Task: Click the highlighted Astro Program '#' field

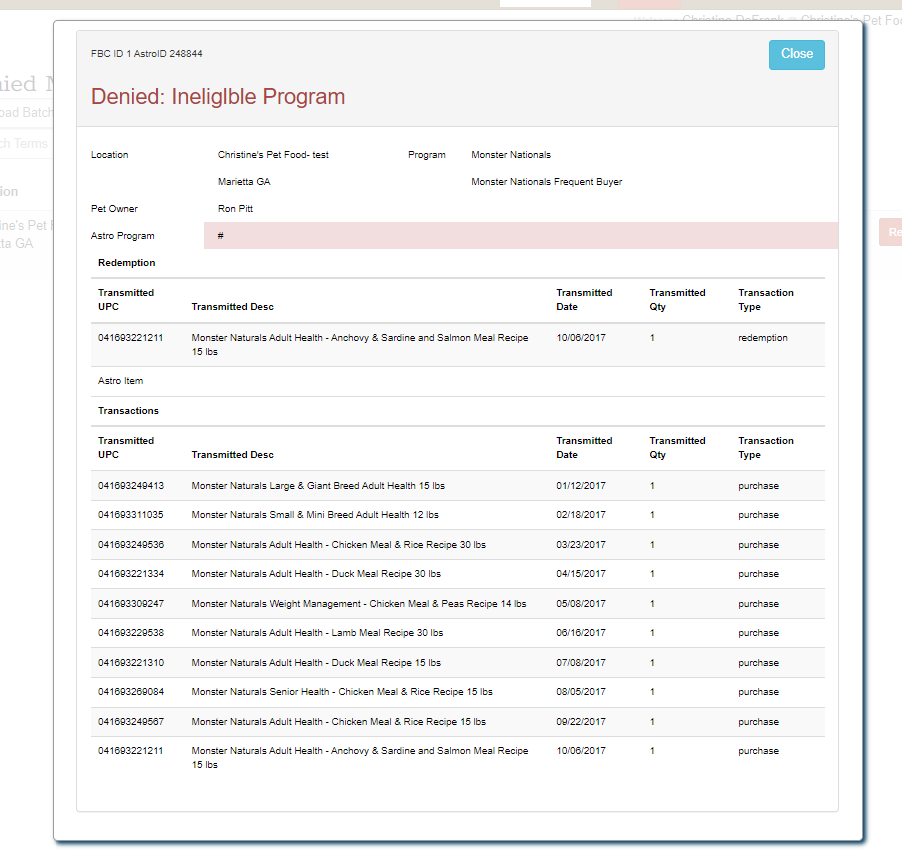Action: tap(521, 235)
